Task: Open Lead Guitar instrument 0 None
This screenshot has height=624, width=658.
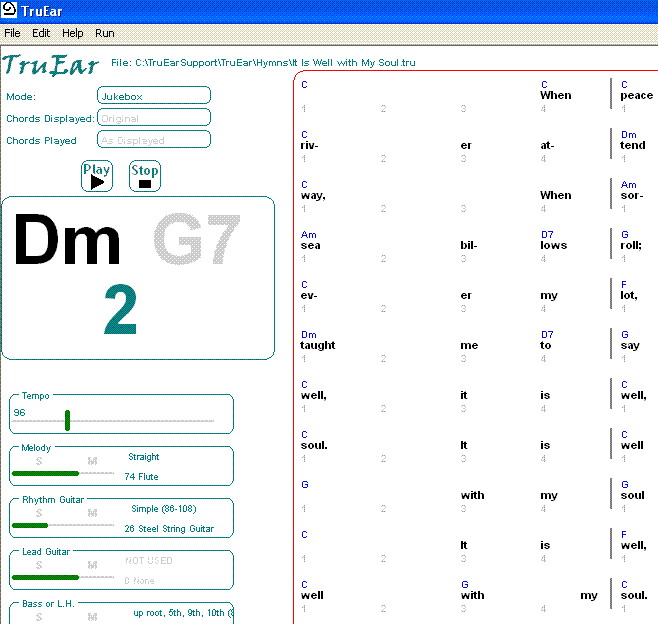Action: tap(139, 581)
